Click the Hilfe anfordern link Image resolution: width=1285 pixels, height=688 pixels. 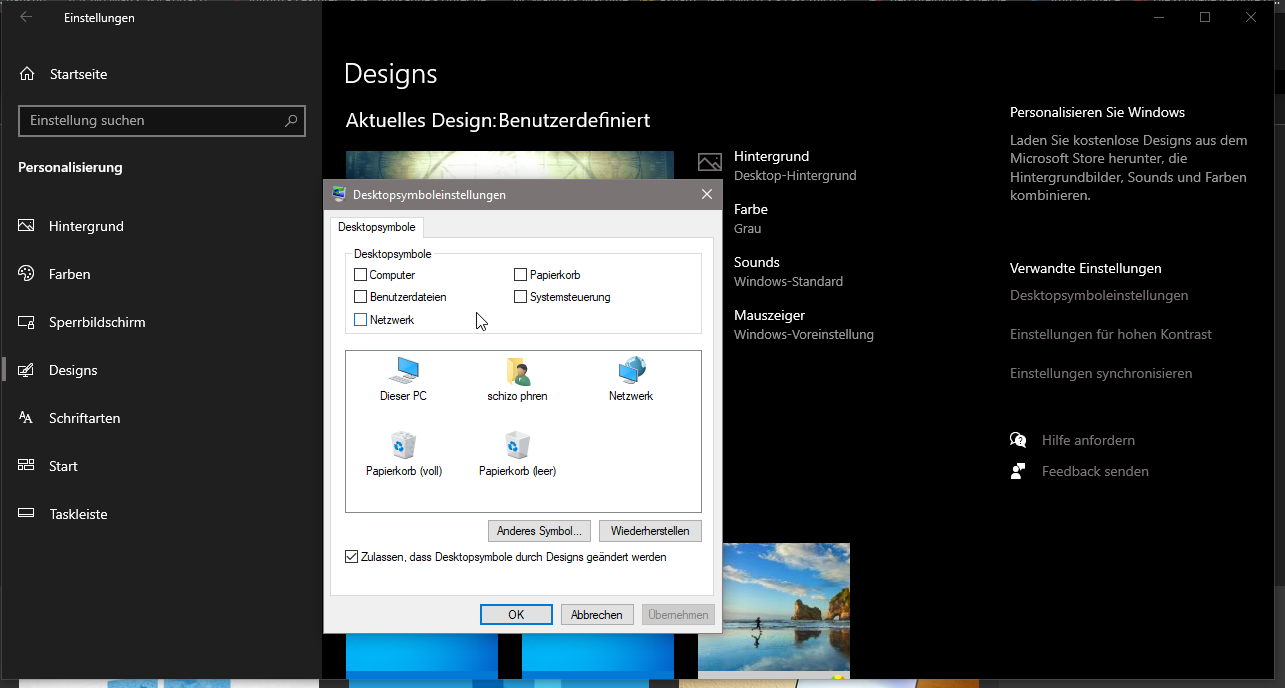(1088, 440)
